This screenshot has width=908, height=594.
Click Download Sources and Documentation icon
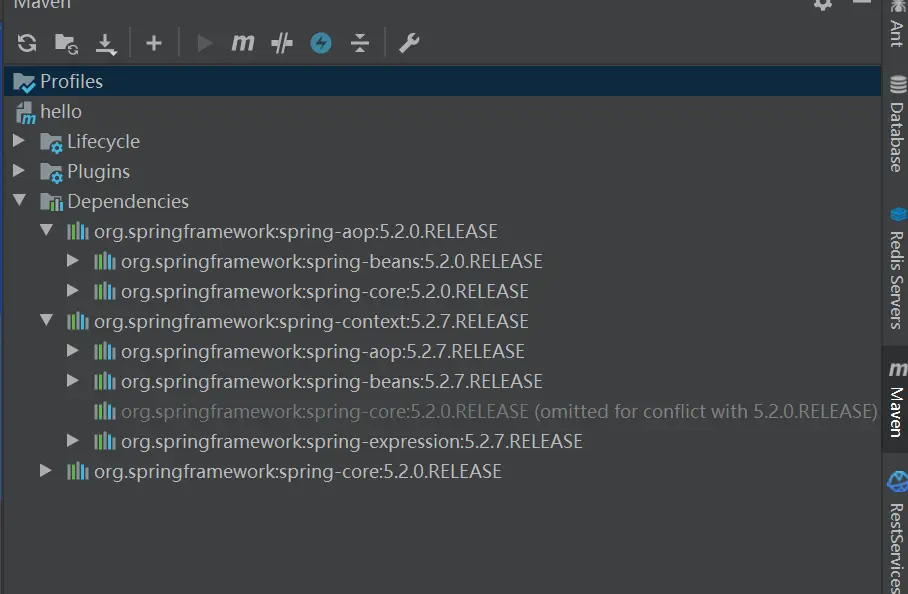106,44
